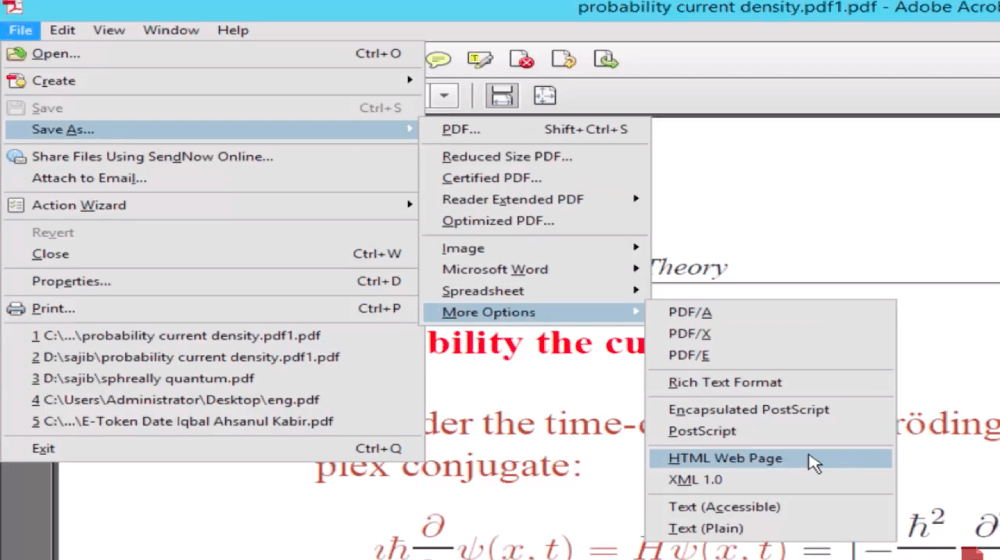The image size is (1000, 560).
Task: Click the Adobe Acrobat logo in title bar
Action: tap(12, 8)
